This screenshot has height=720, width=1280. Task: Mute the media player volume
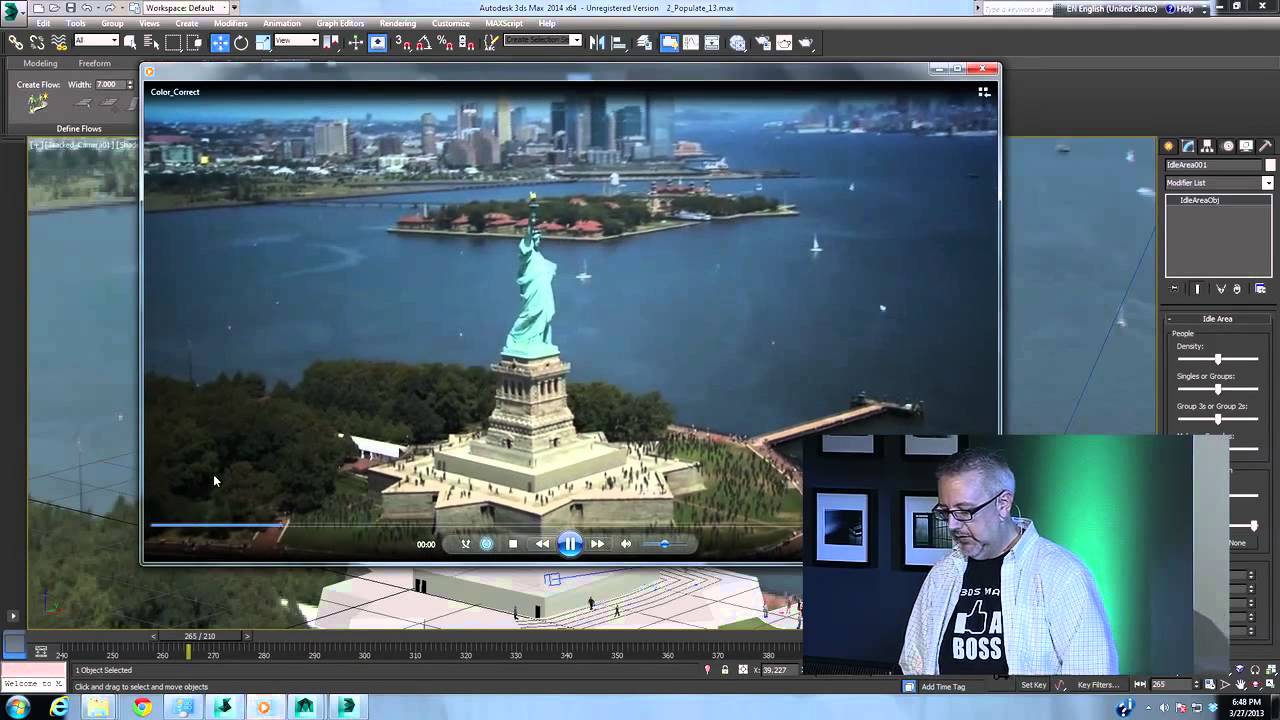[x=626, y=544]
